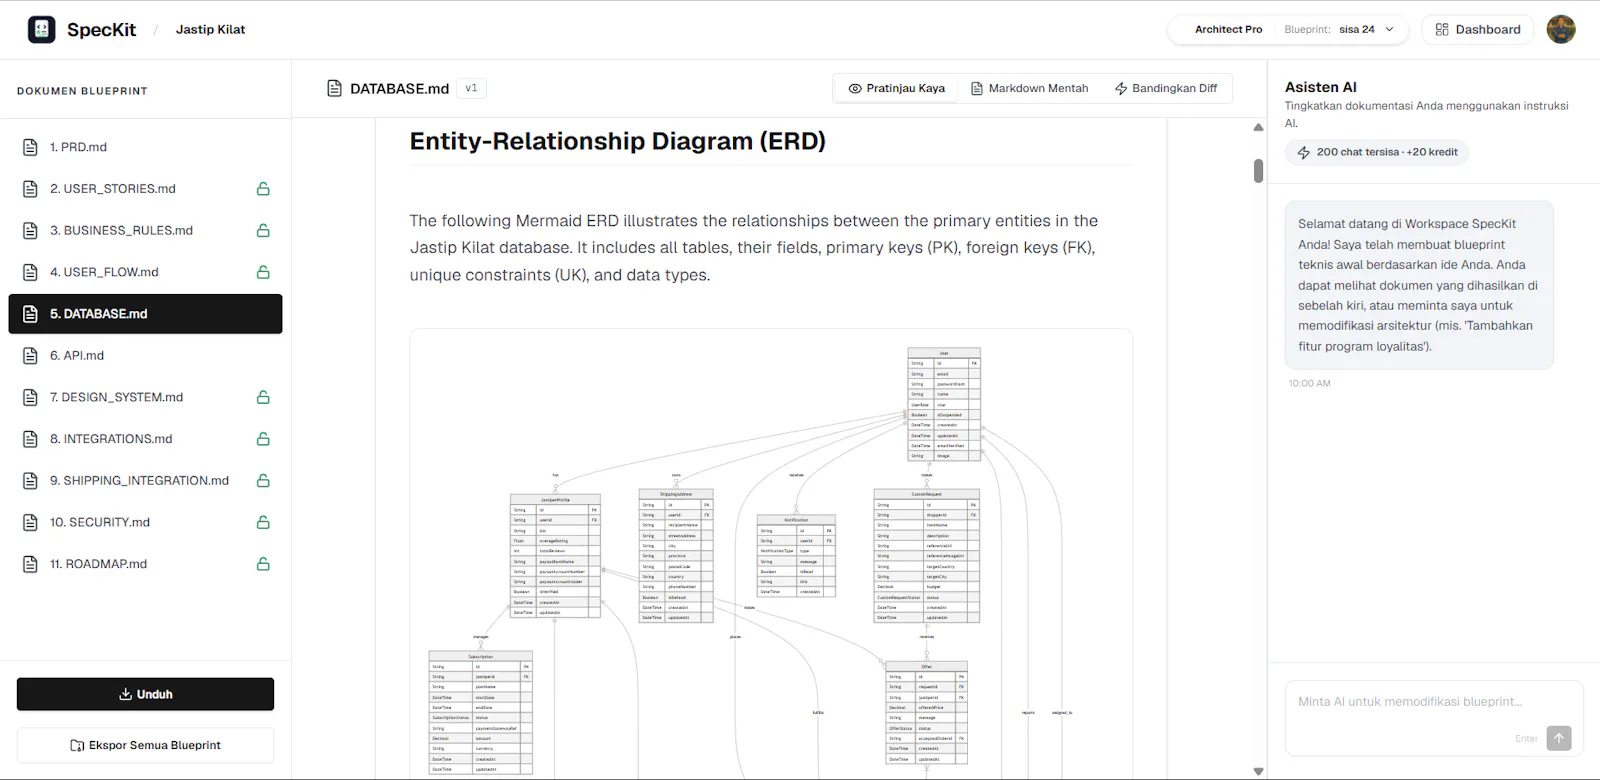Click the file icon for 8. INTEGRATIONS.md

(x=30, y=439)
